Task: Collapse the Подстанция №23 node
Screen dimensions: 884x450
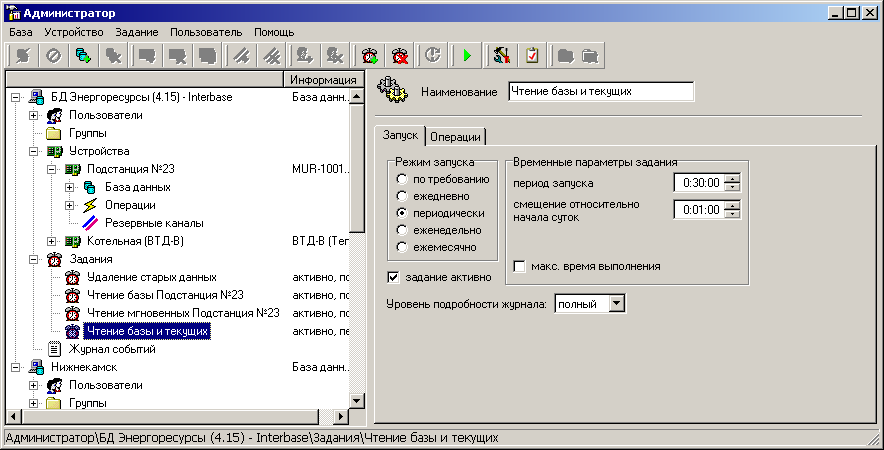Action: pos(52,170)
